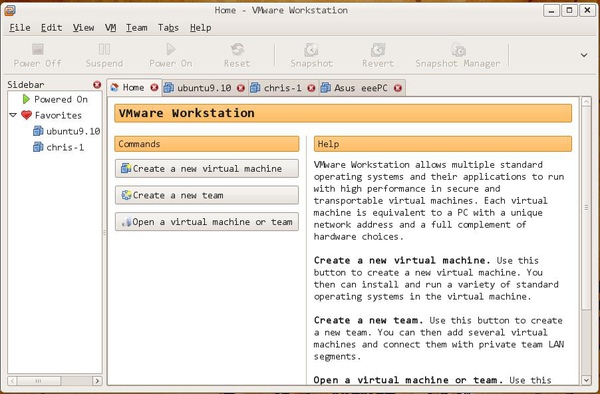Close the Sidebar panel

click(97, 85)
